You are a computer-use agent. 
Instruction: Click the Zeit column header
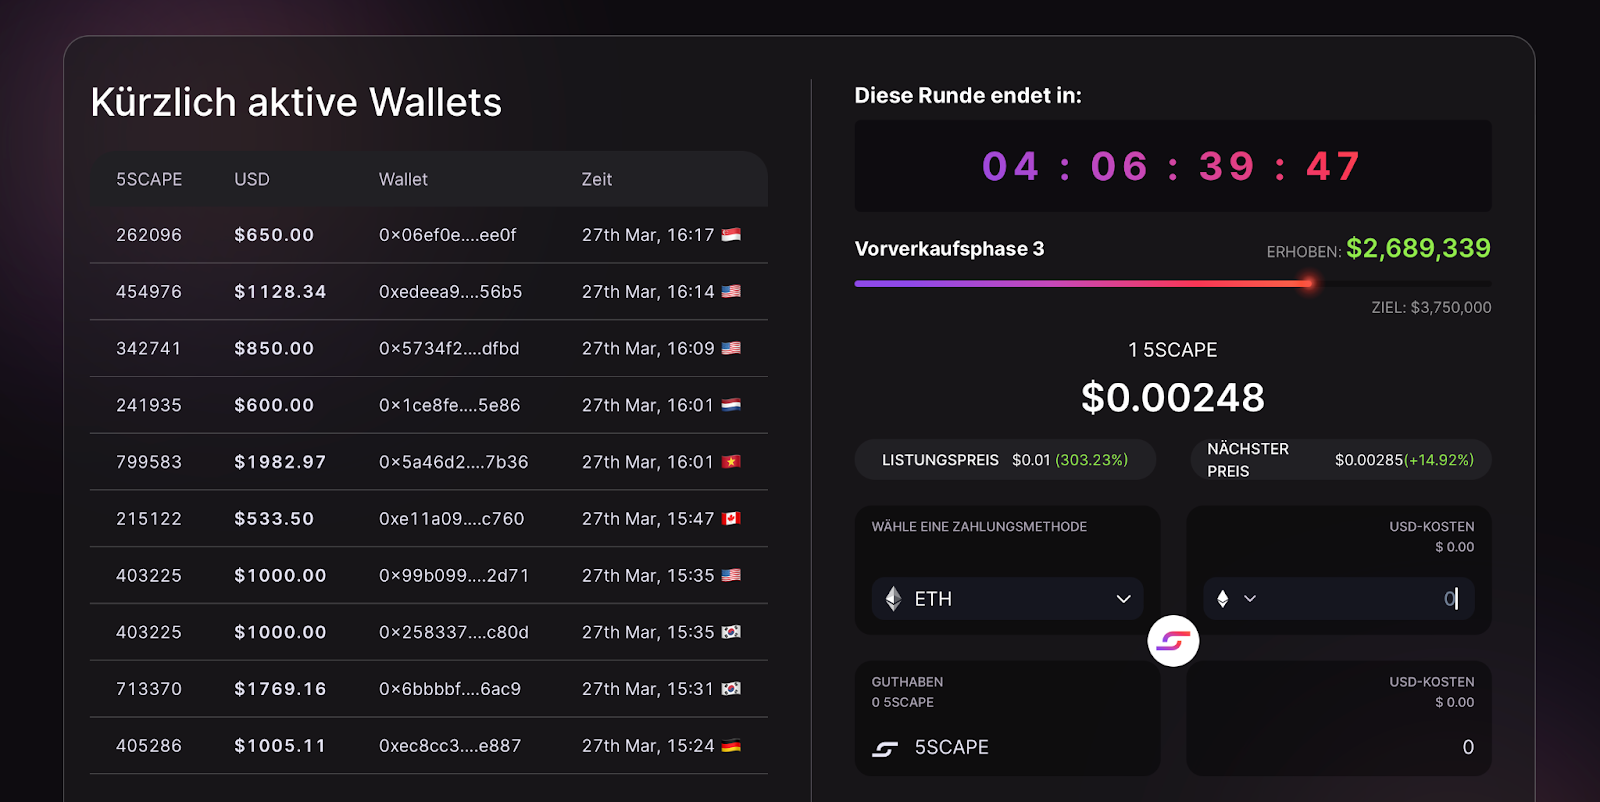coord(597,179)
